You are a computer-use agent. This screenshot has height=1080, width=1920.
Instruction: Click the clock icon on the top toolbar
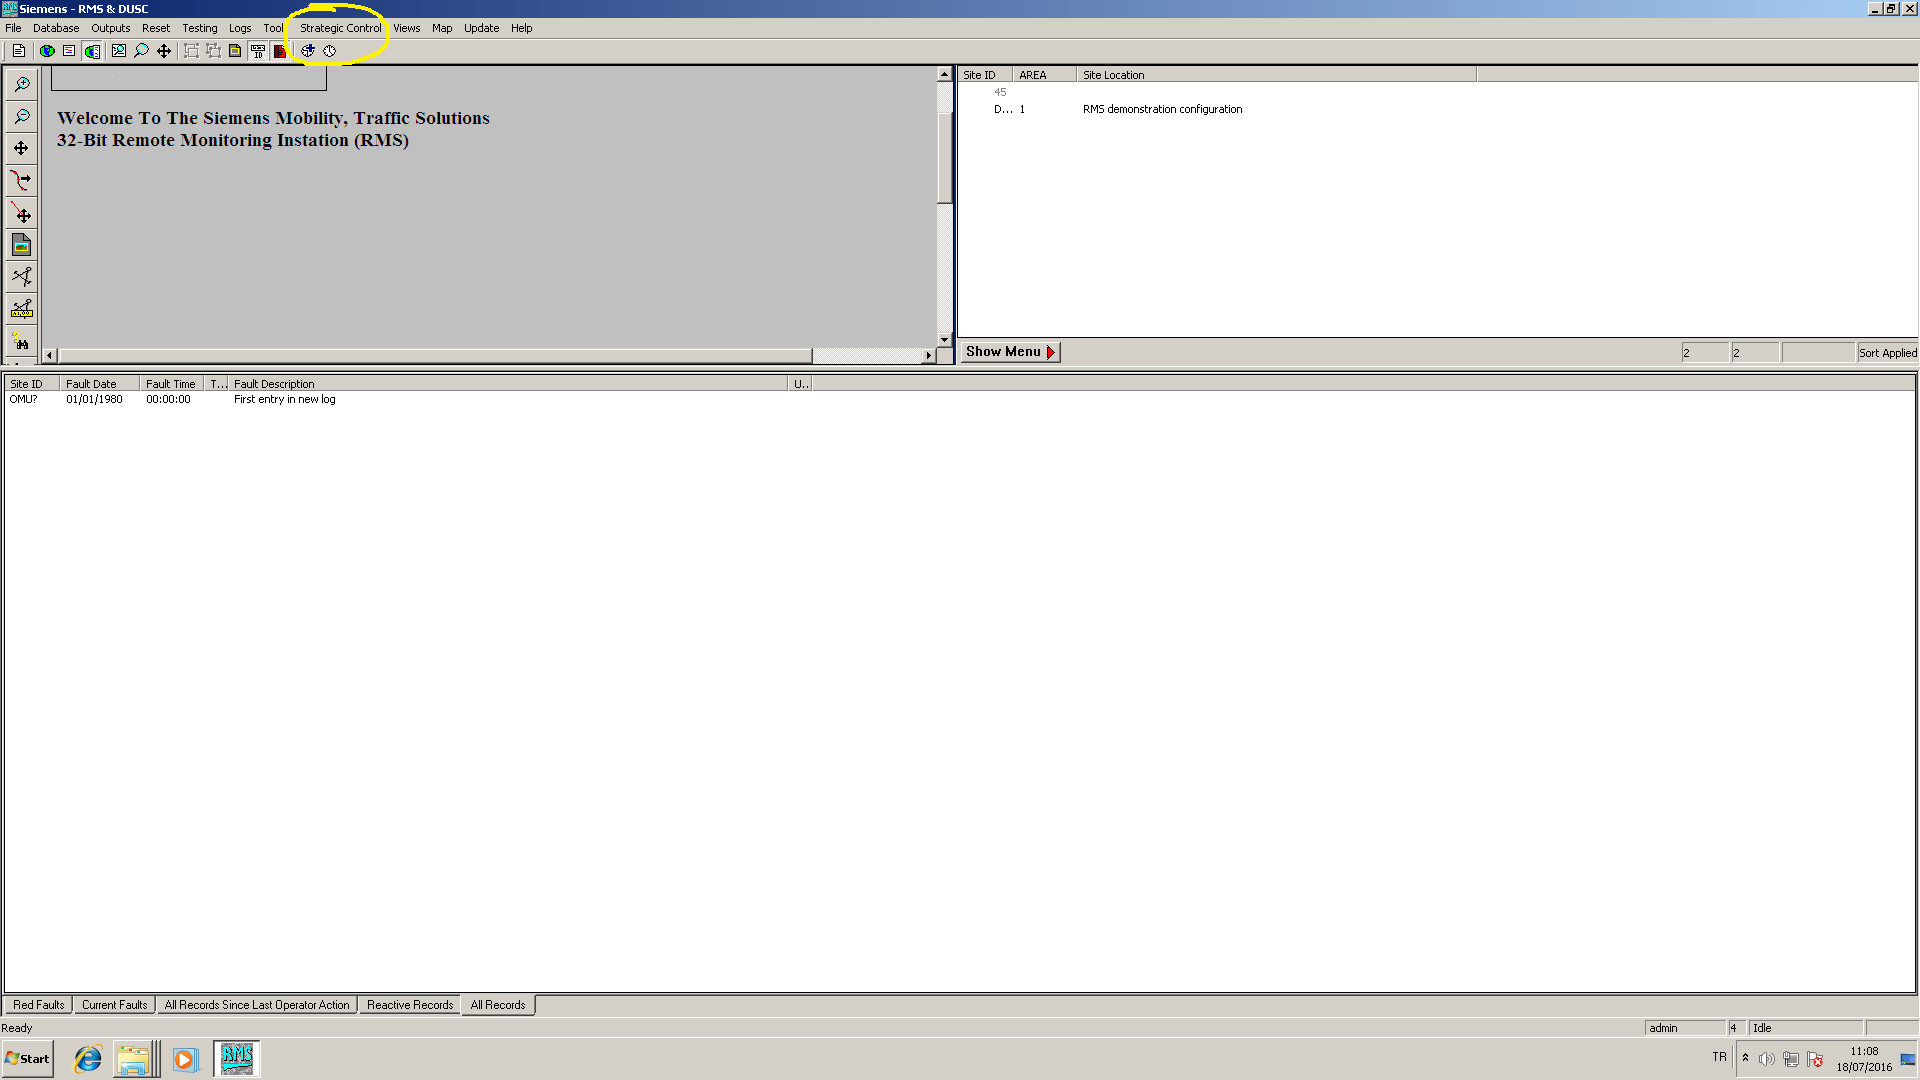tap(330, 51)
